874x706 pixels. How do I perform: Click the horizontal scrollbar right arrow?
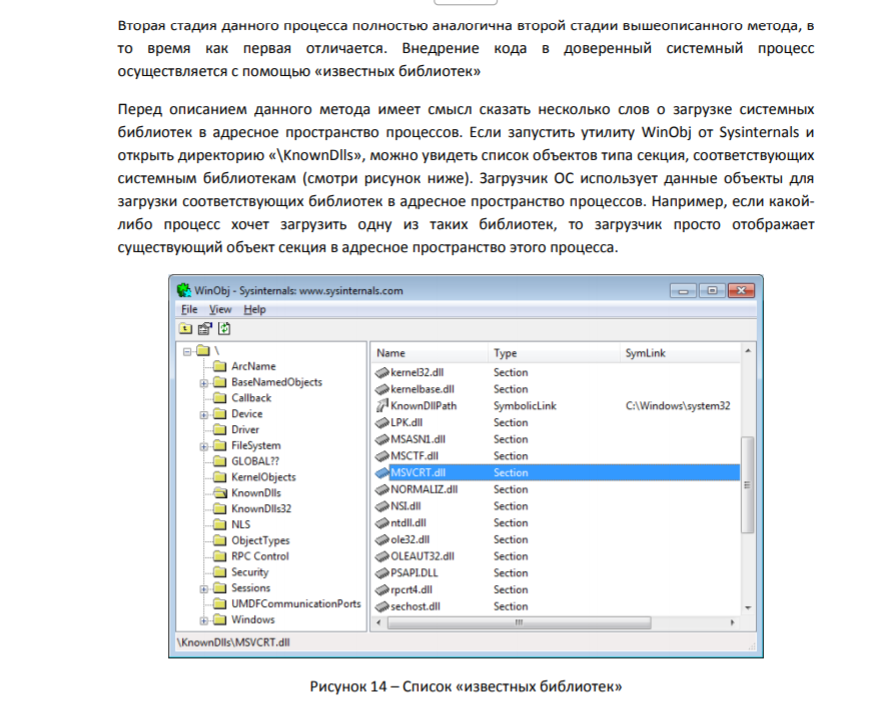pyautogui.click(x=732, y=622)
